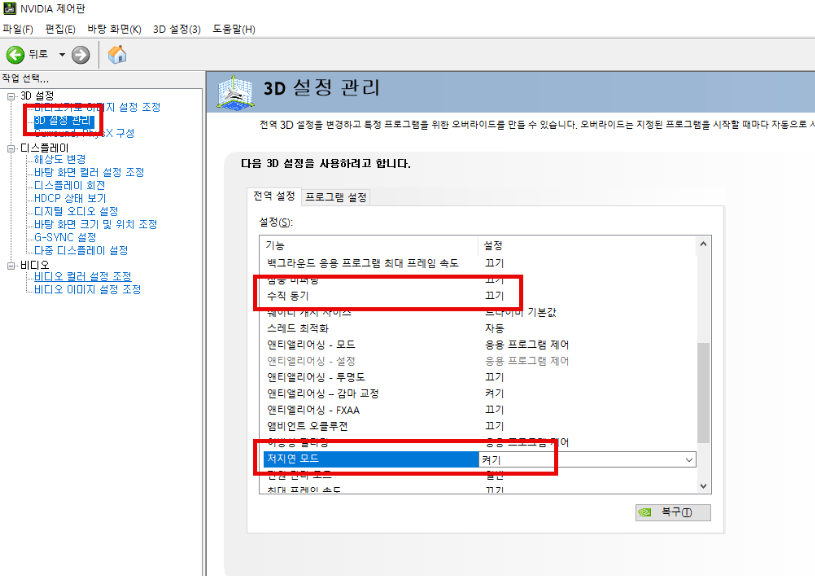Image resolution: width=815 pixels, height=576 pixels.
Task: Open the 저지연 모드 value dropdown
Action: click(689, 460)
